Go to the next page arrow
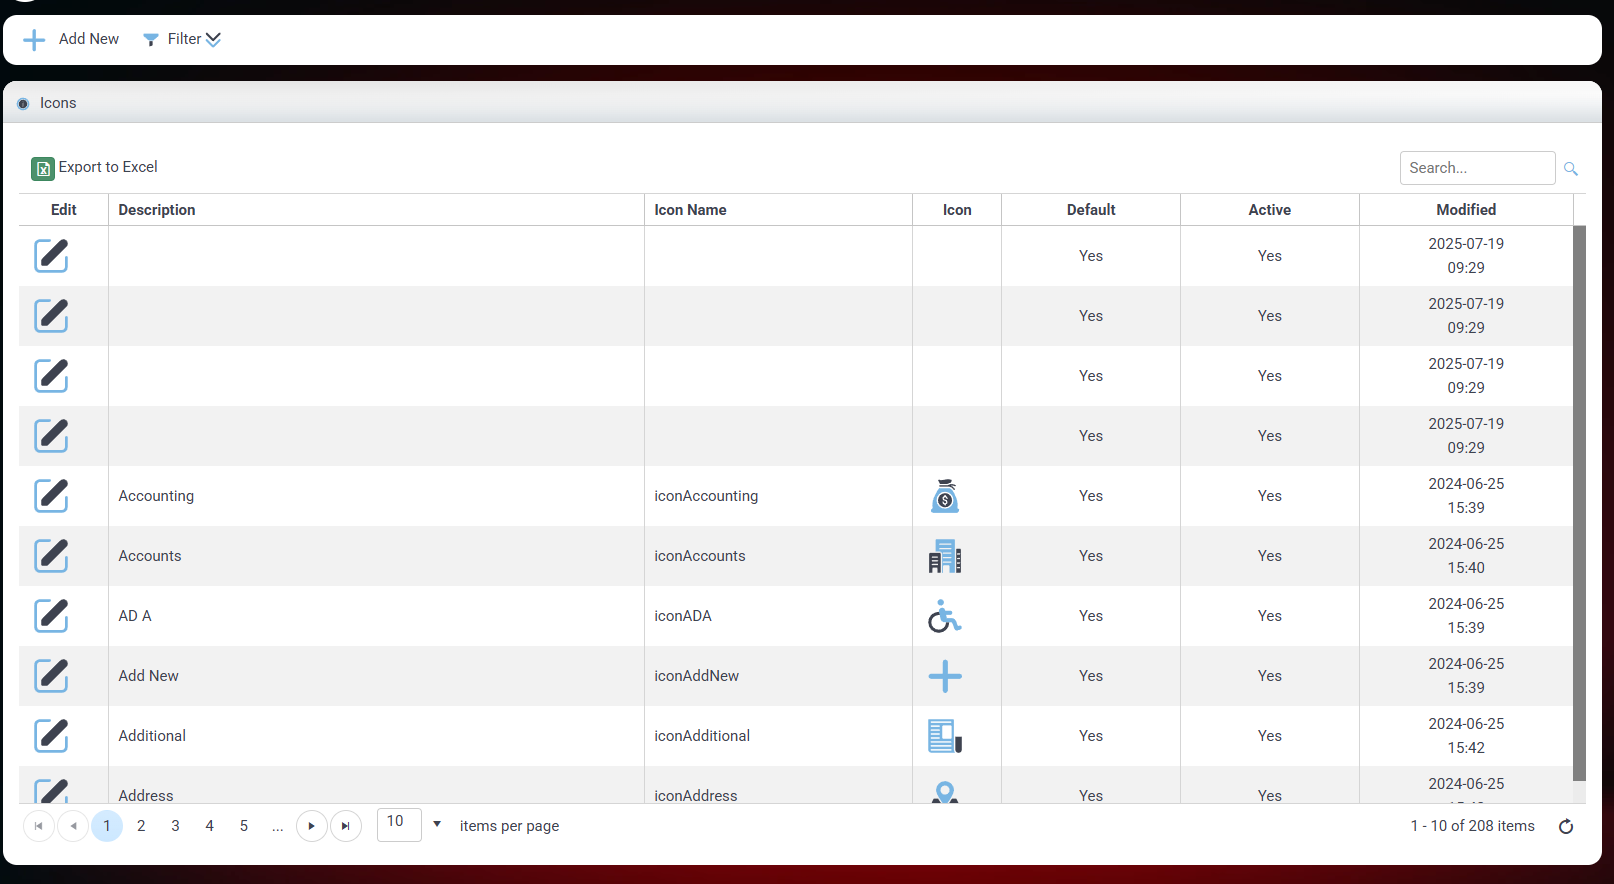The height and width of the screenshot is (884, 1614). [312, 826]
